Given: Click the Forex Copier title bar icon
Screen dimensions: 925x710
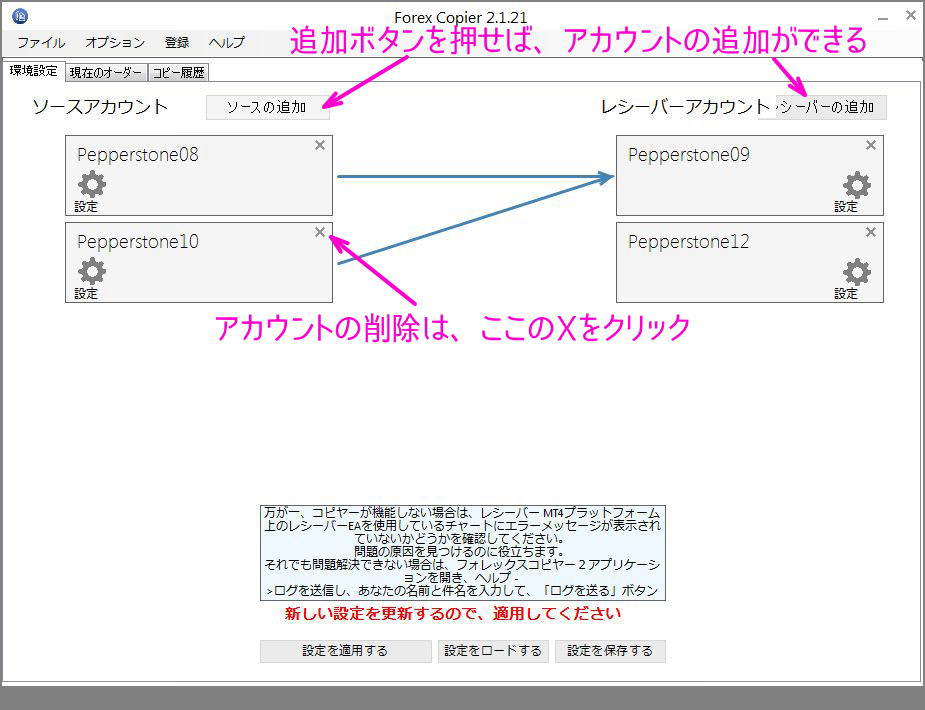Looking at the screenshot, I should click(22, 14).
